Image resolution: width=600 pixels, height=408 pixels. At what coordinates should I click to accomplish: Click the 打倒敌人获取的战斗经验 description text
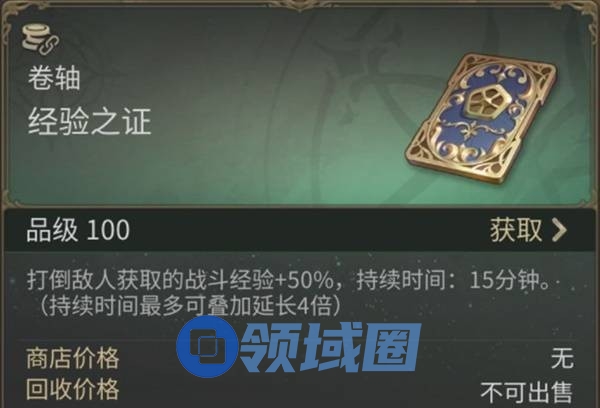[150, 281]
